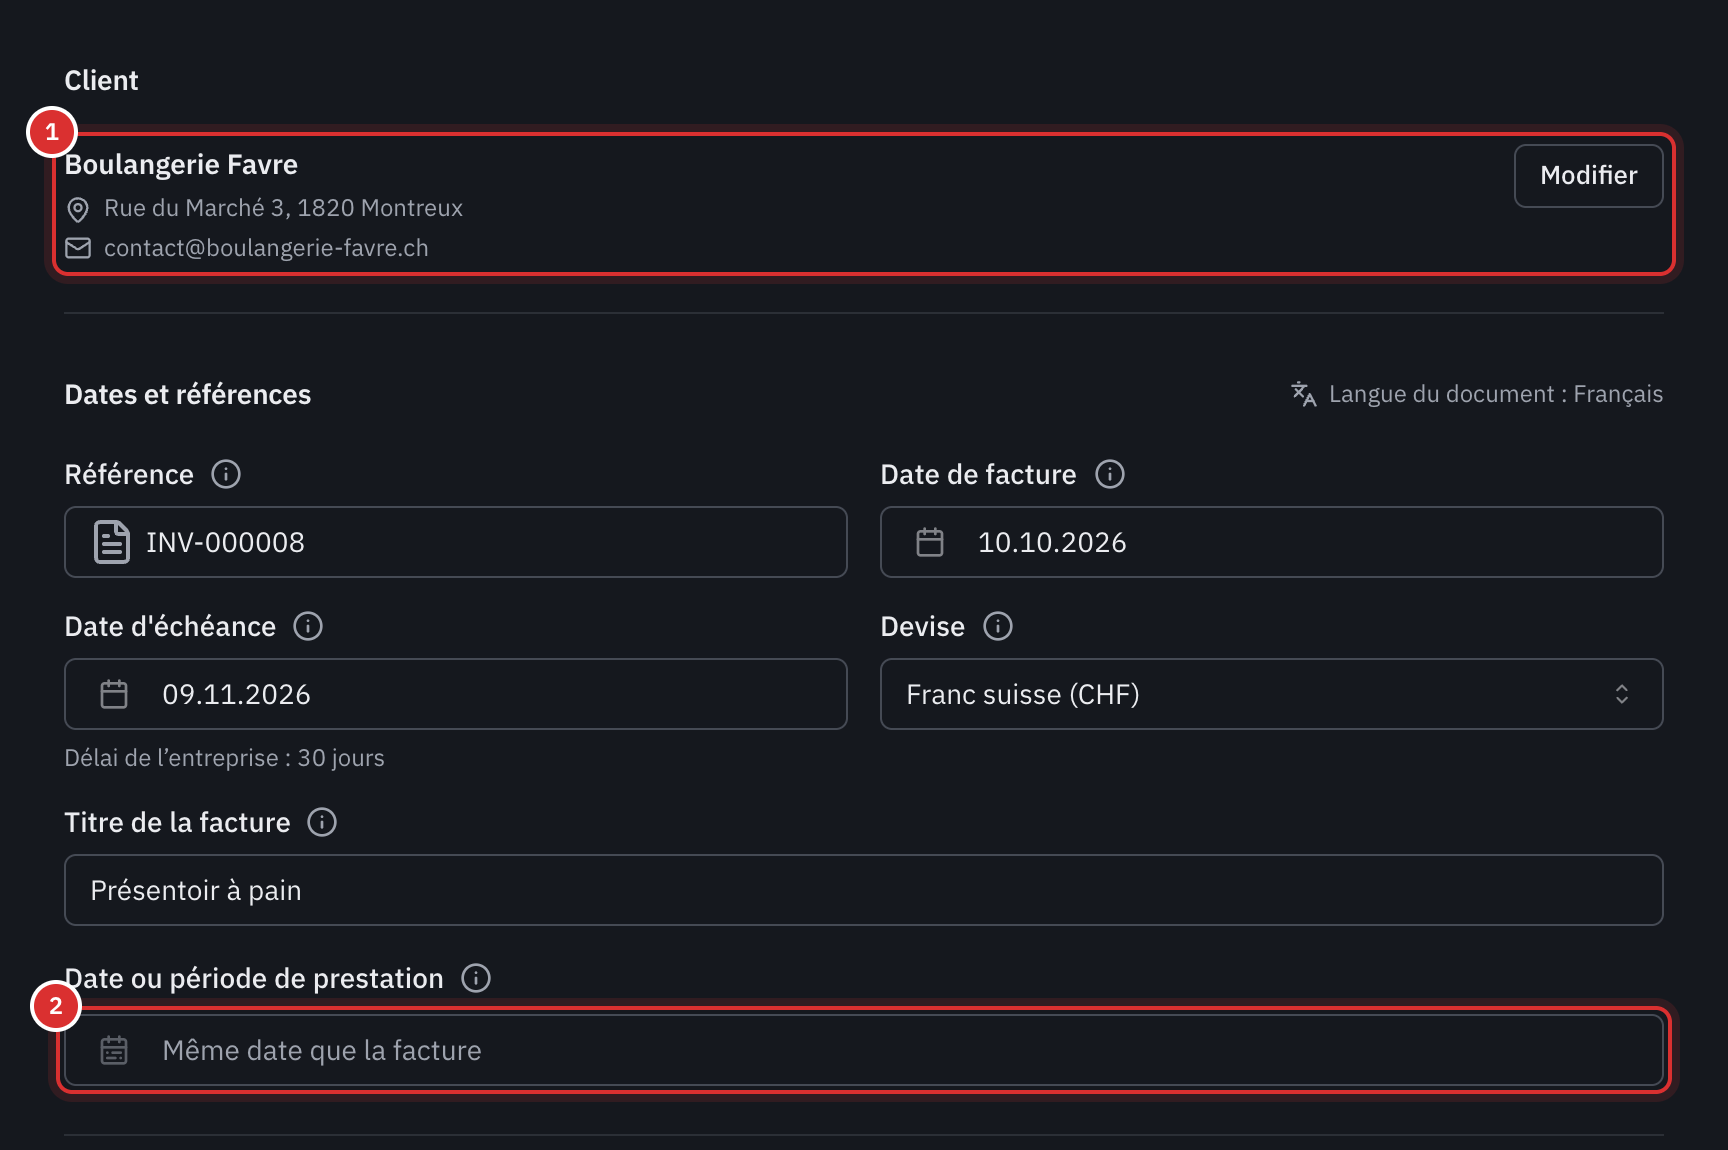Click the Date de facture info icon

tap(1110, 474)
